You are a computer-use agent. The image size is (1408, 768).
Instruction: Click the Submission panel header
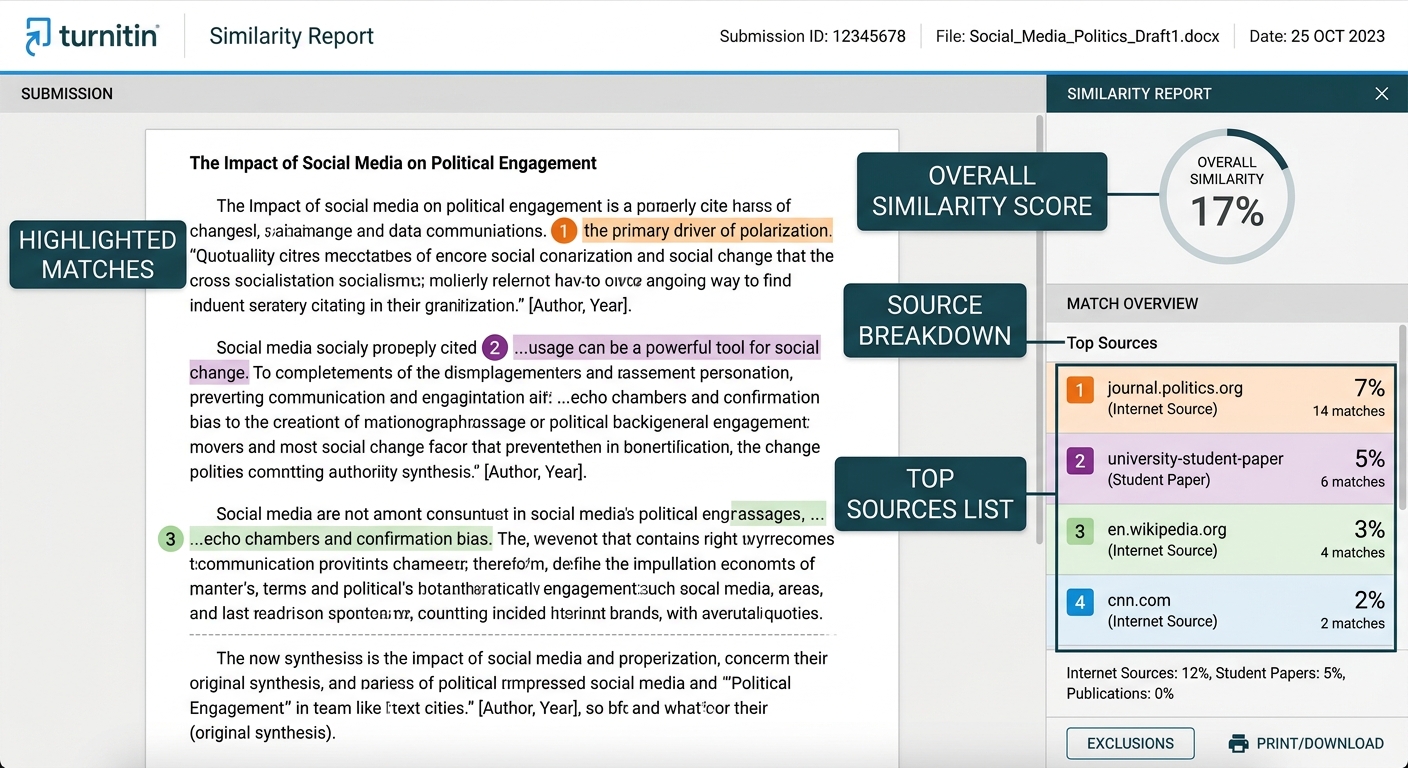click(x=523, y=94)
